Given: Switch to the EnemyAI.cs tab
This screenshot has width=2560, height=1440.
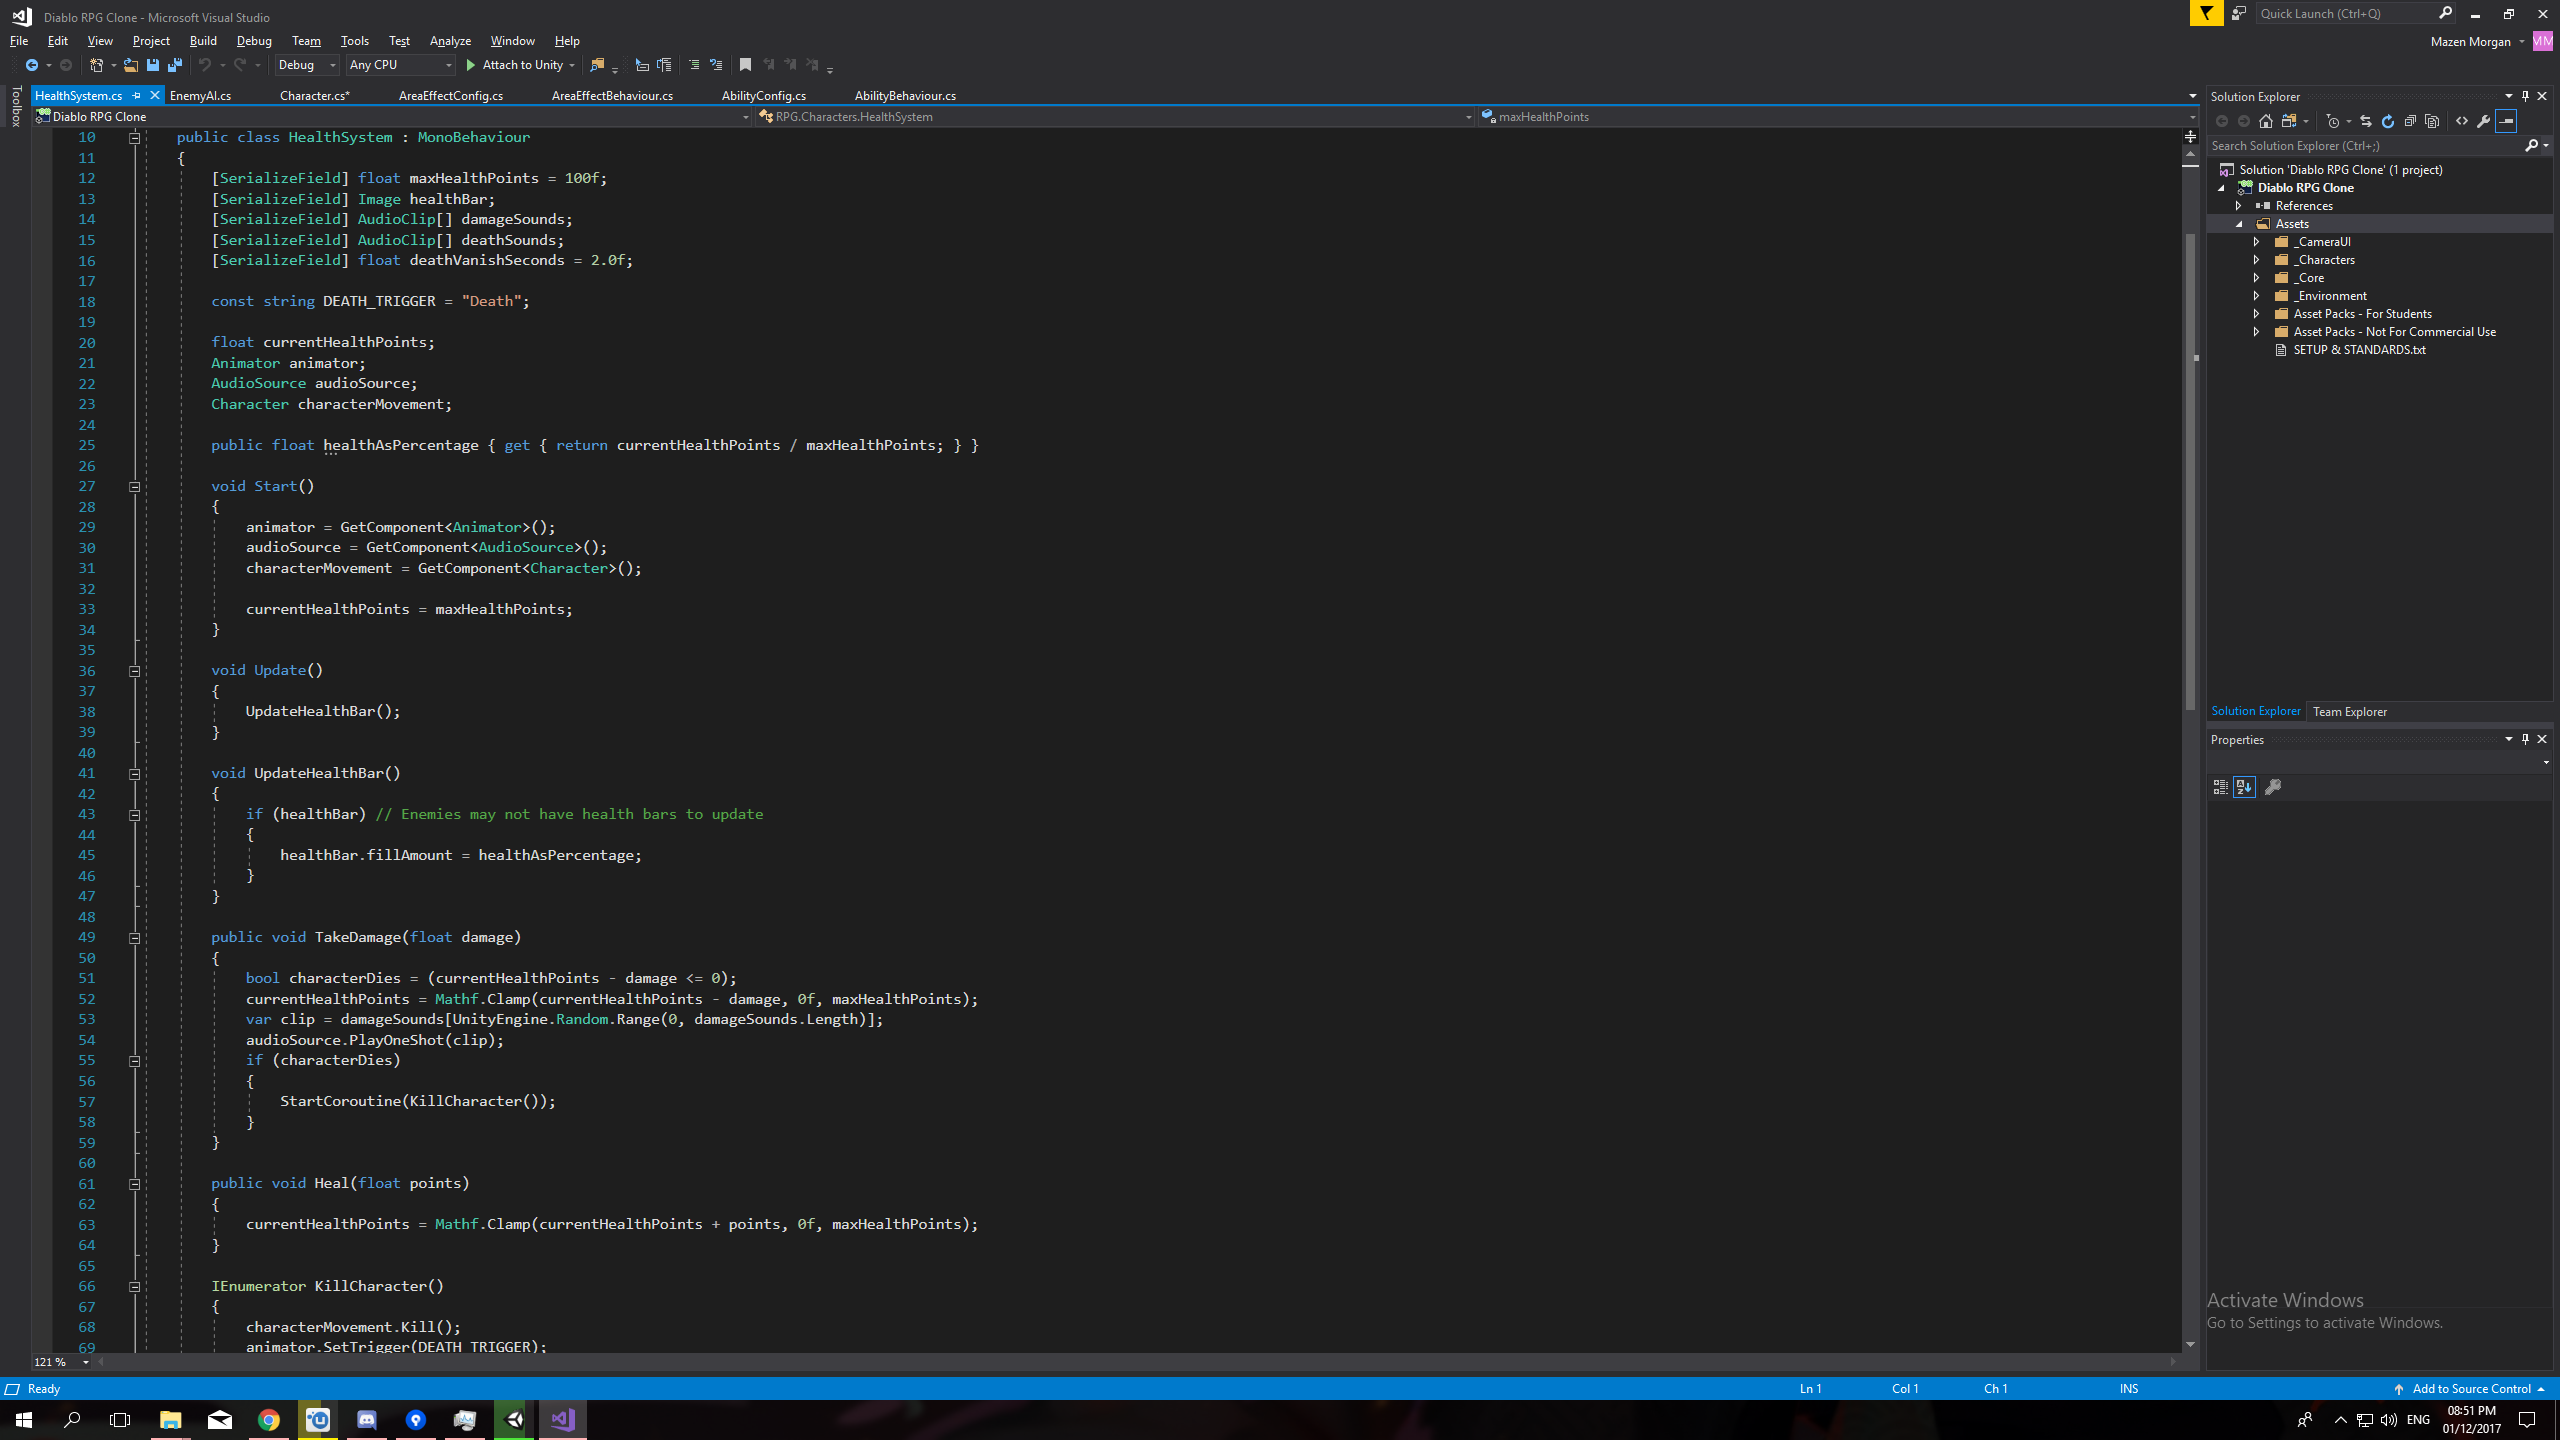Looking at the screenshot, I should tap(199, 95).
